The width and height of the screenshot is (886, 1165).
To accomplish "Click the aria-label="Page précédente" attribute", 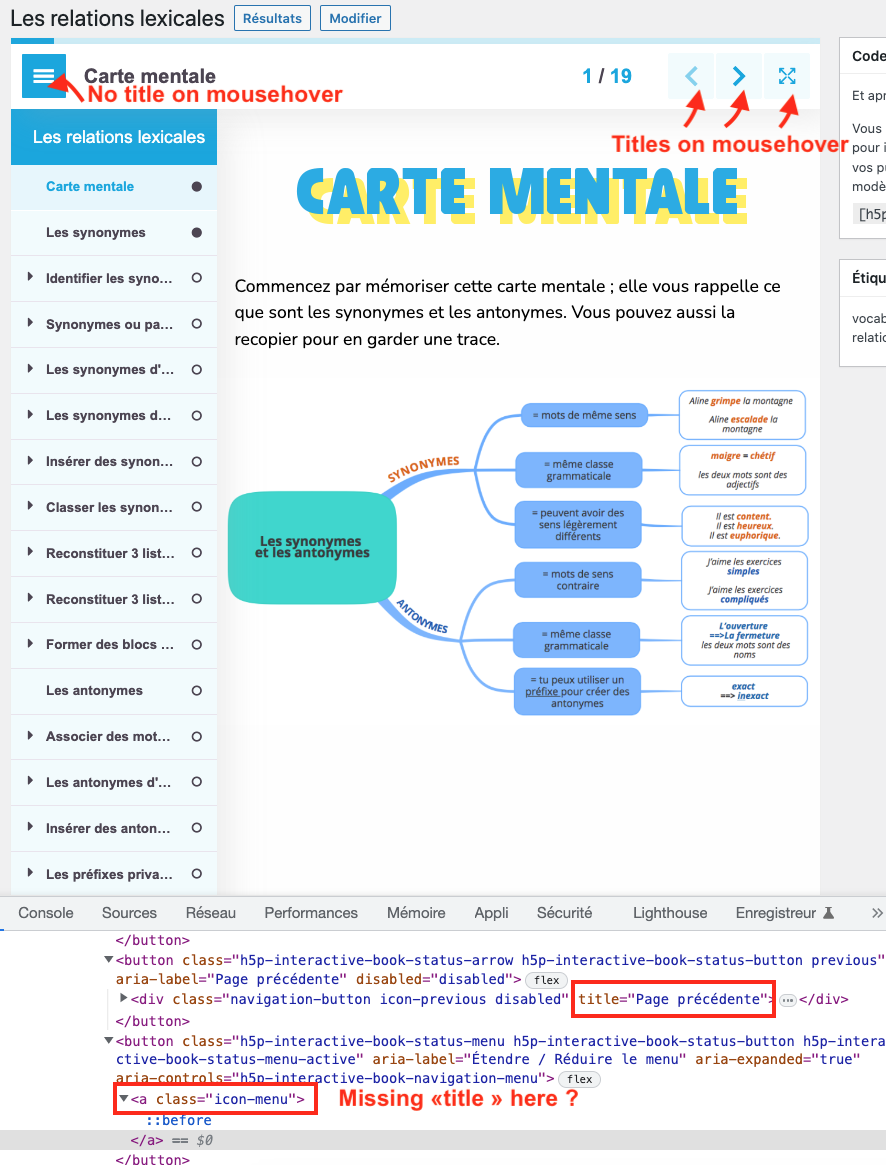I will (x=231, y=979).
